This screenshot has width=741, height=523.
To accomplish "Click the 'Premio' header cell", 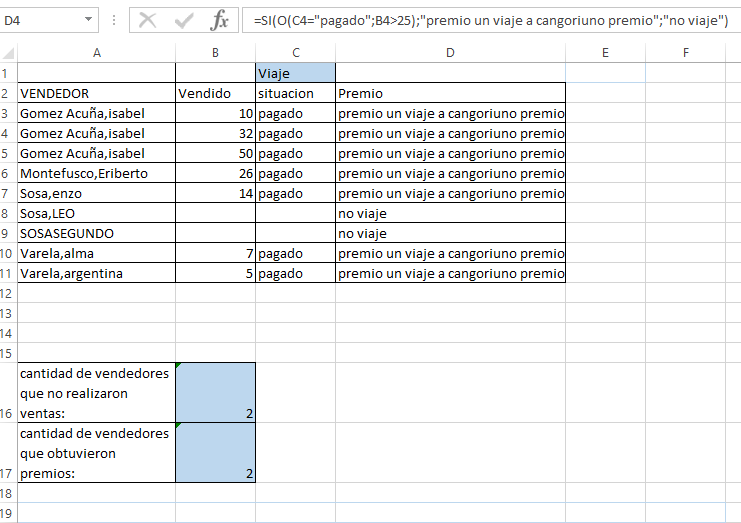I will click(x=450, y=93).
